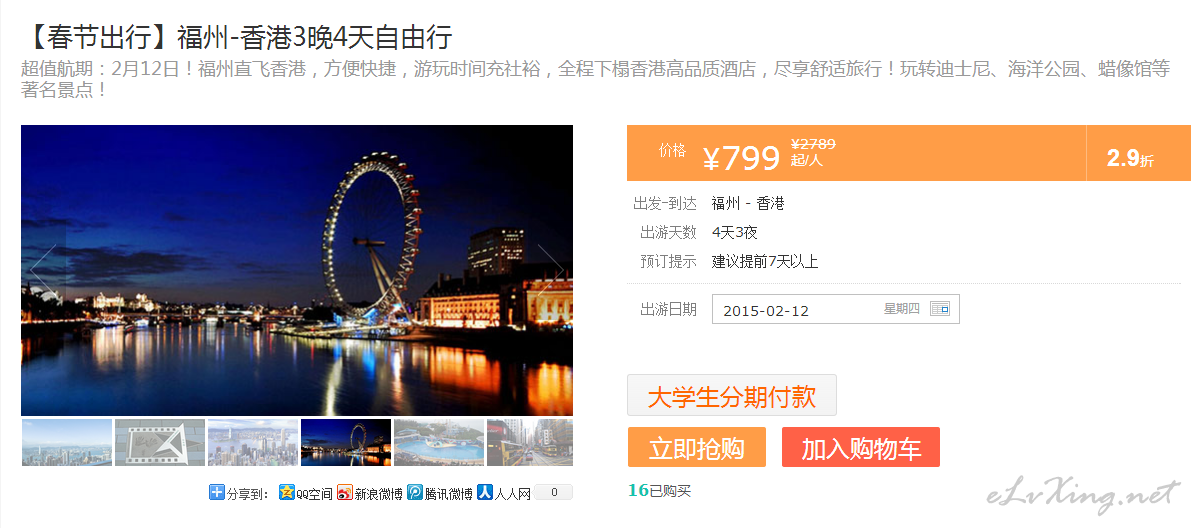Open the calendar icon in date field
1191x528 pixels.
pos(940,308)
